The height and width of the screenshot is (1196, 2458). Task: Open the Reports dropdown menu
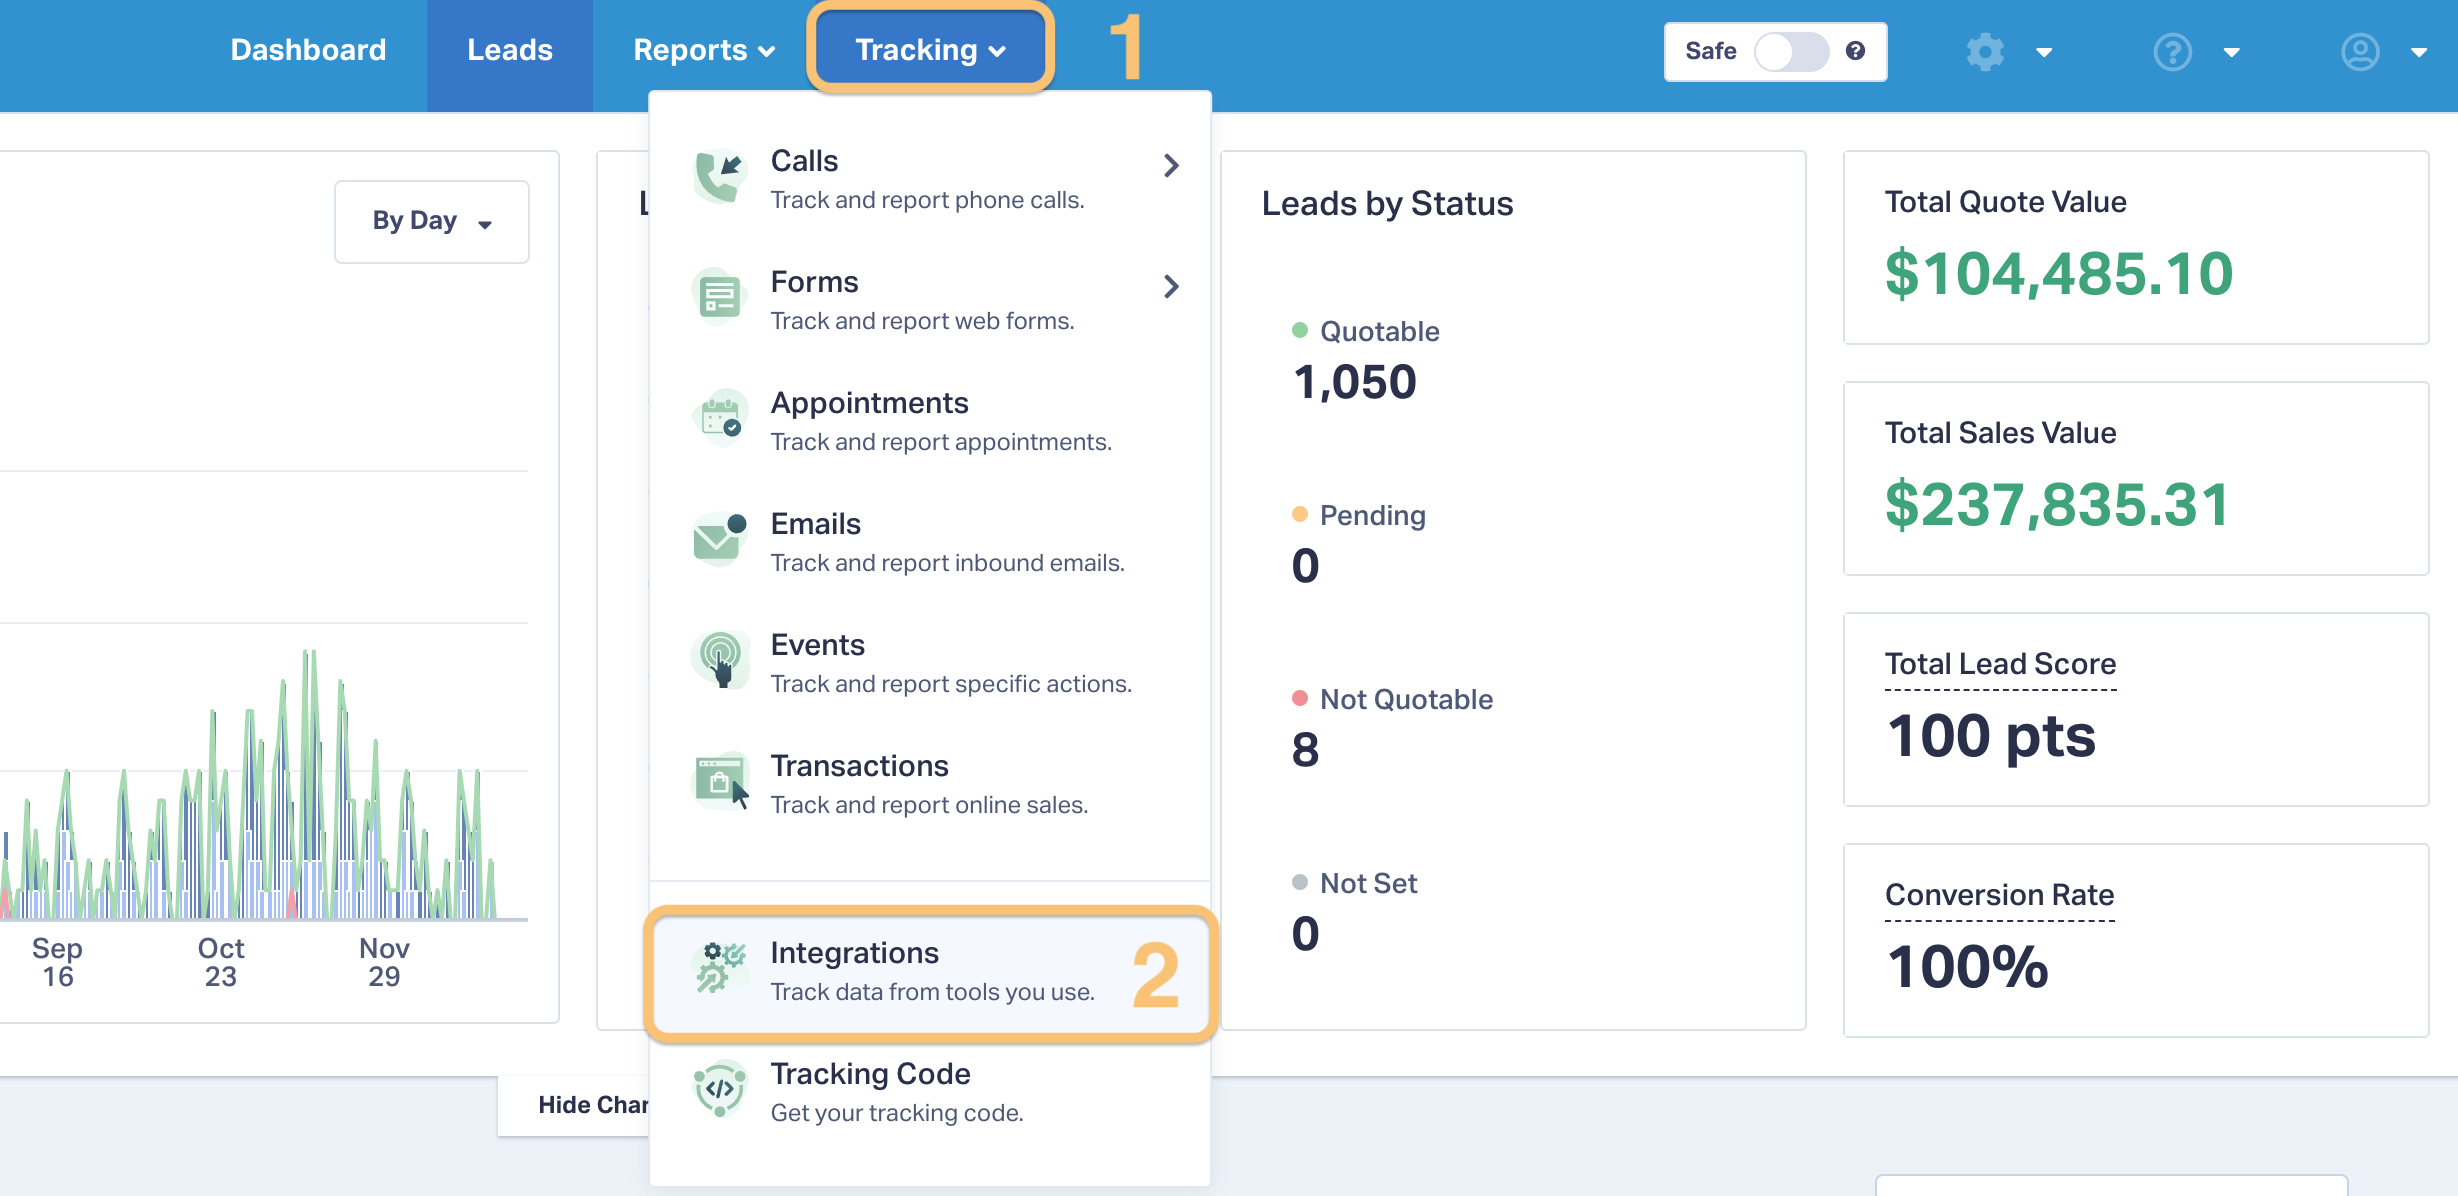click(704, 50)
